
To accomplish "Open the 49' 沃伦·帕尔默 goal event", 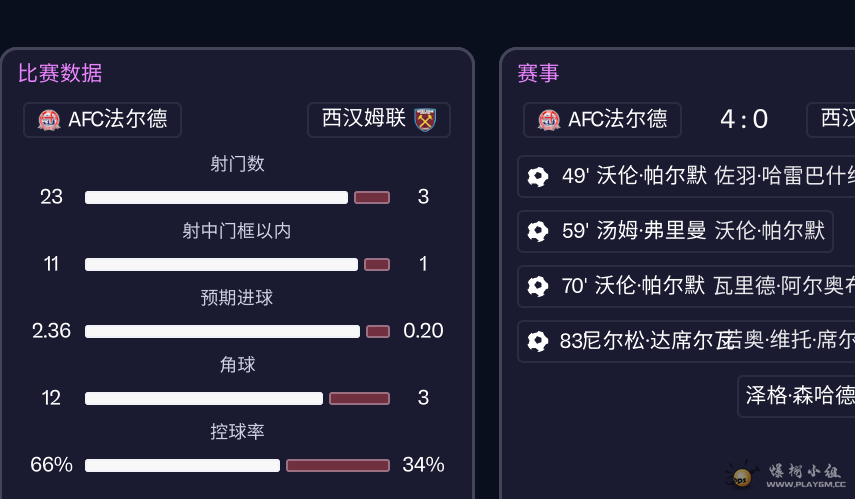I will (690, 177).
